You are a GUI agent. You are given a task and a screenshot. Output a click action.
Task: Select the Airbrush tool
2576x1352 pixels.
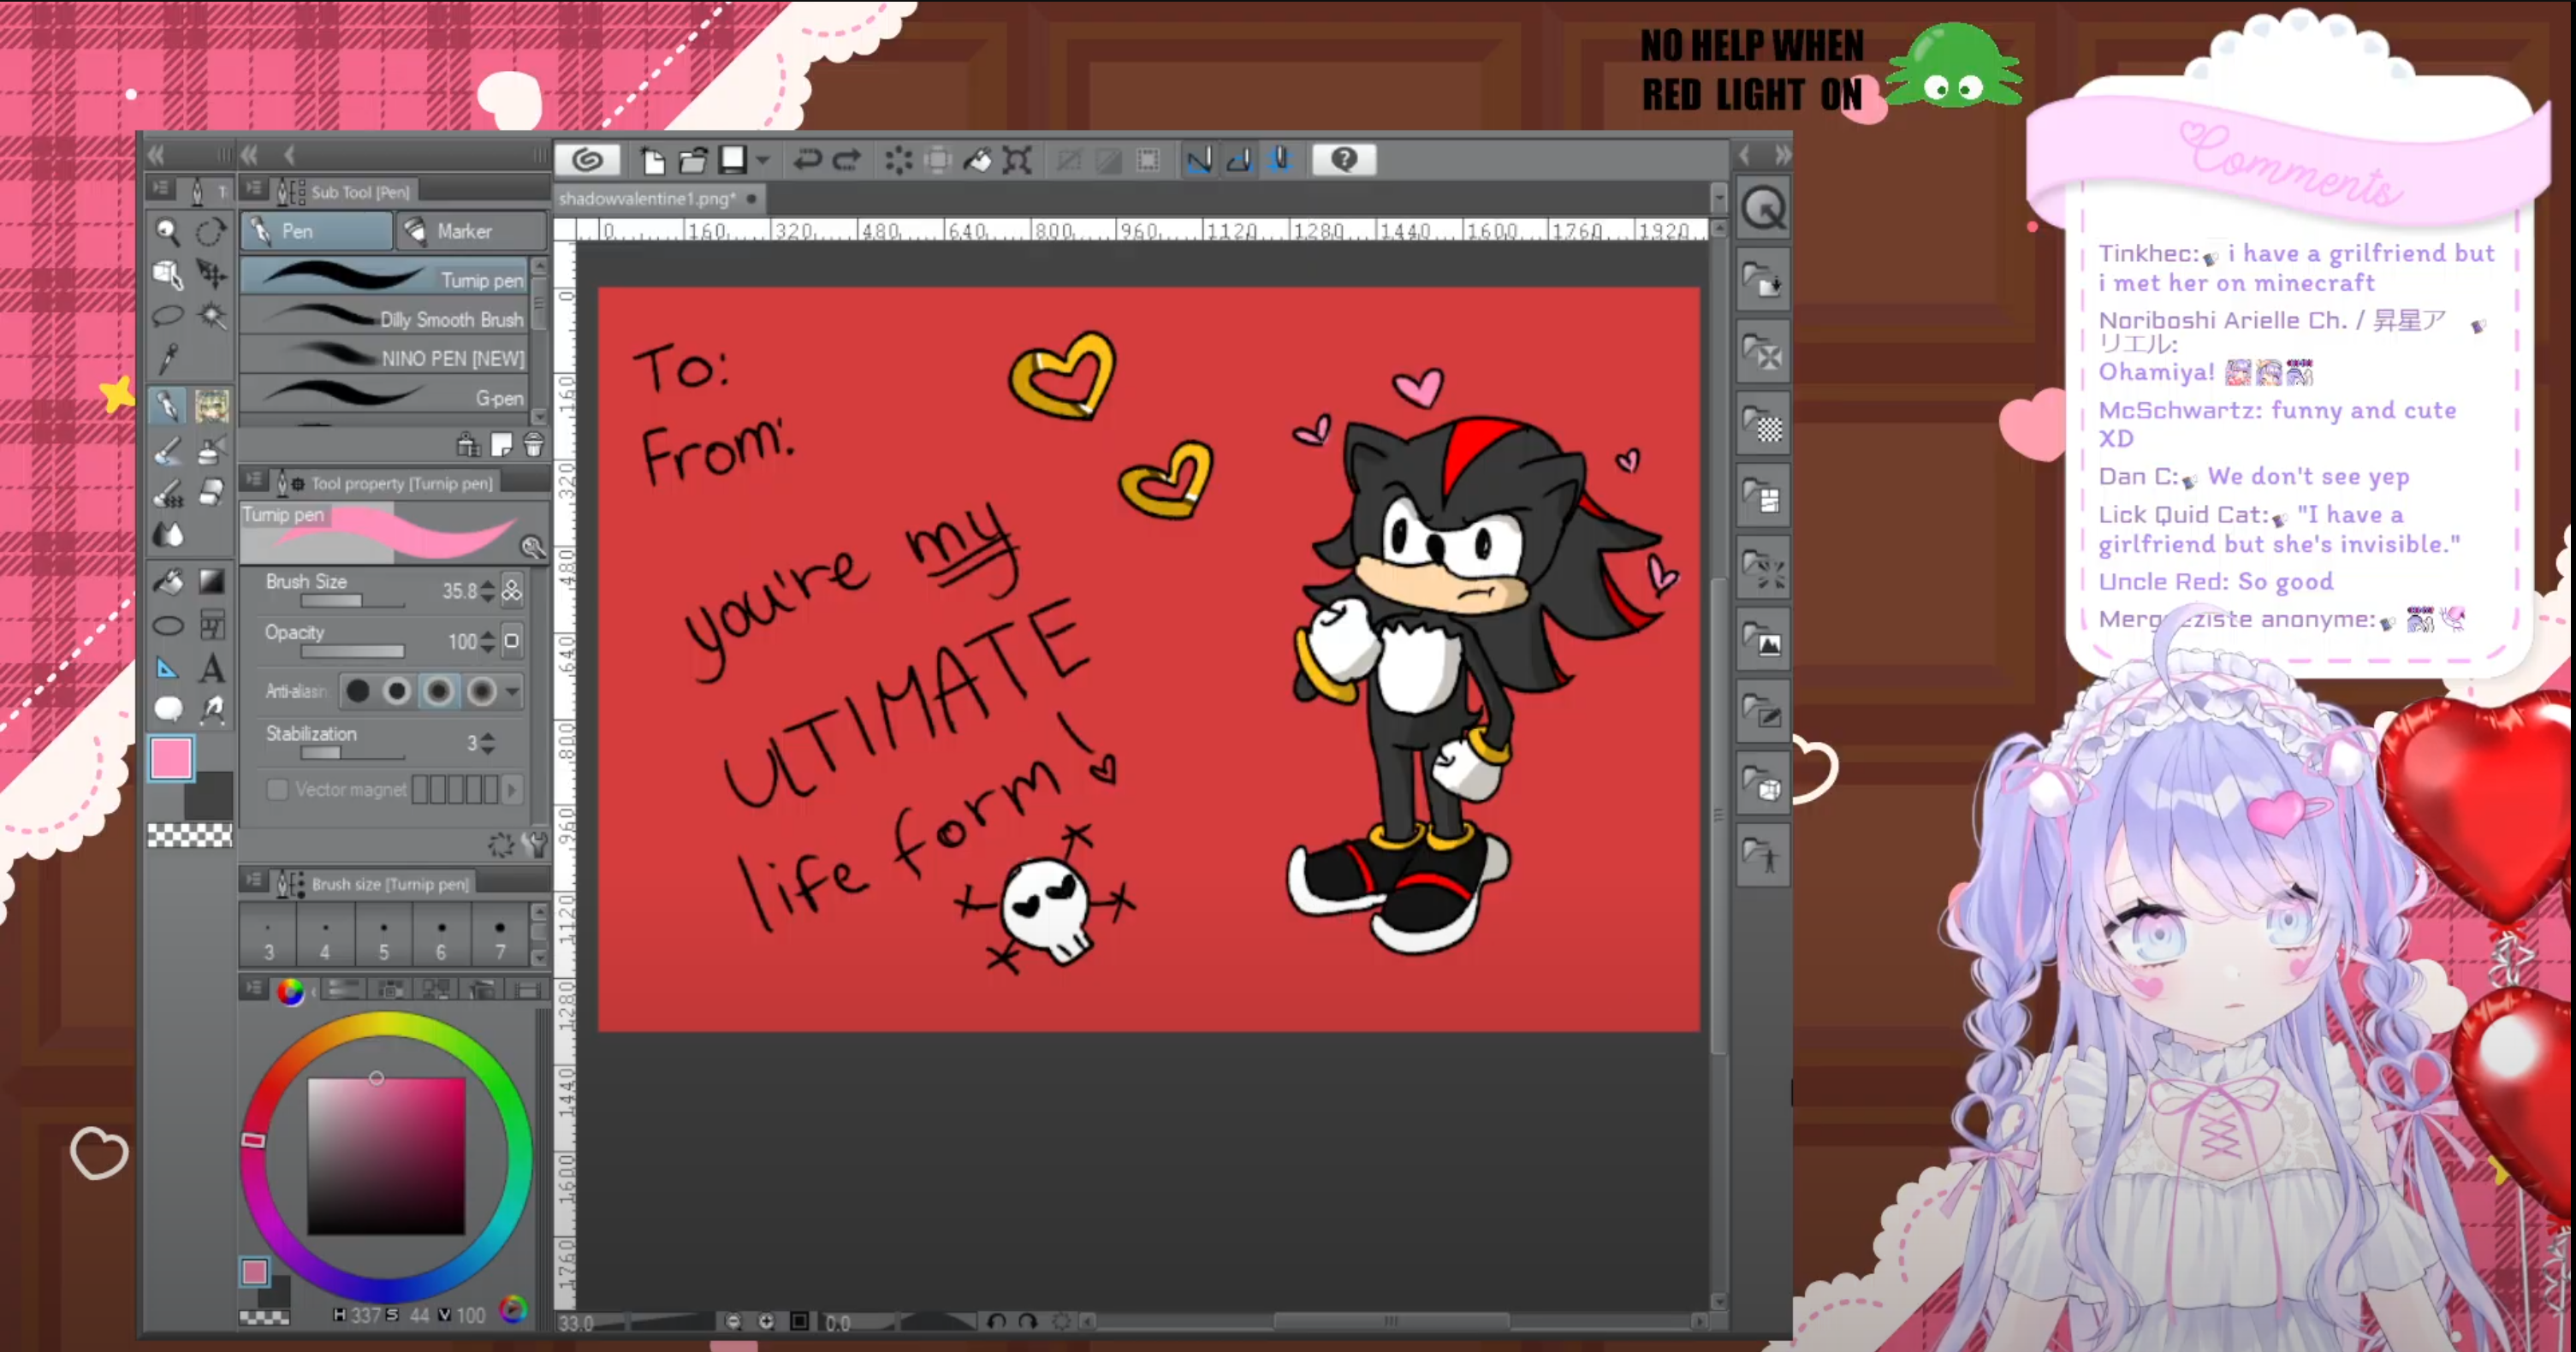point(211,452)
